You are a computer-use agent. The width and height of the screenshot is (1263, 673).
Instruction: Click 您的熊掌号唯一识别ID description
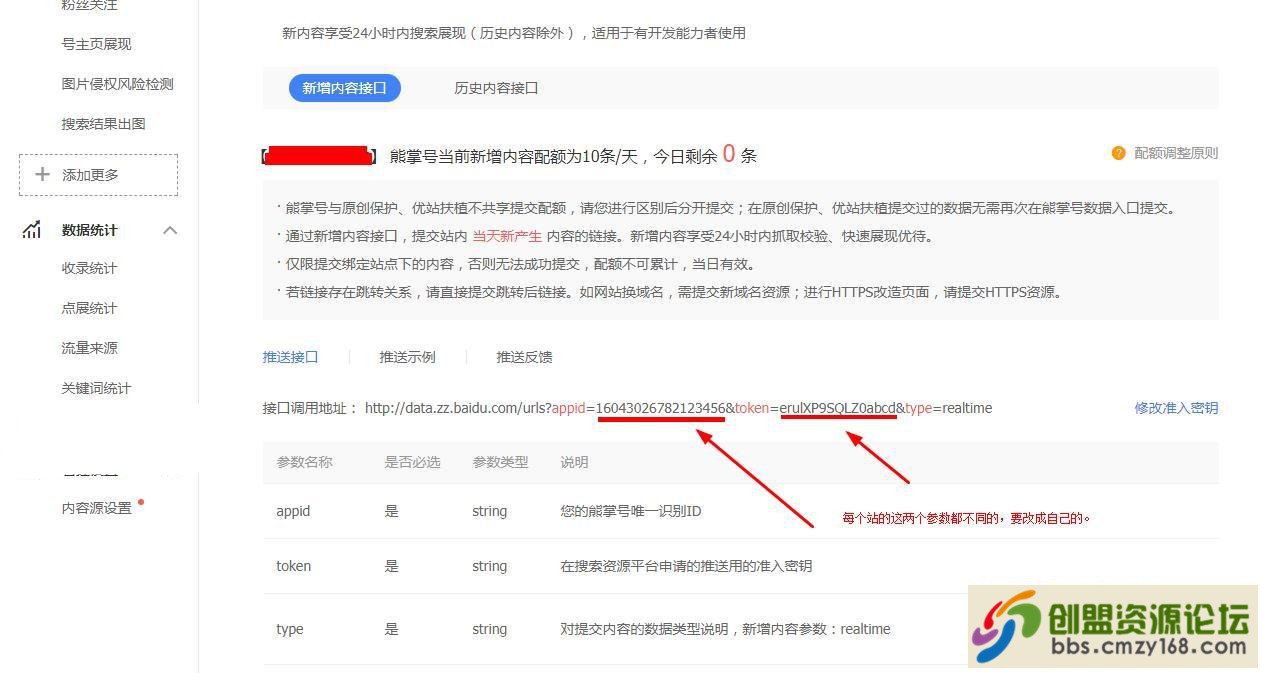pyautogui.click(x=631, y=511)
